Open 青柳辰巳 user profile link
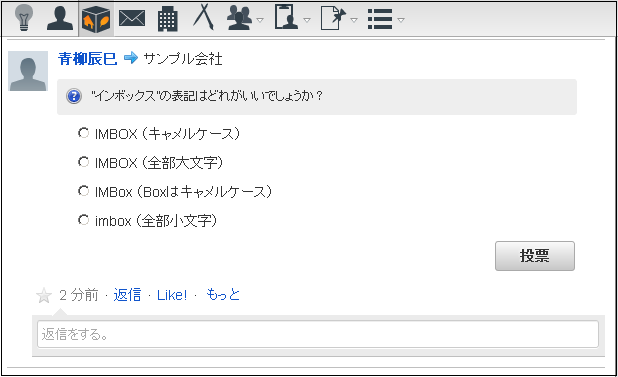This screenshot has height=377, width=618. pos(87,59)
